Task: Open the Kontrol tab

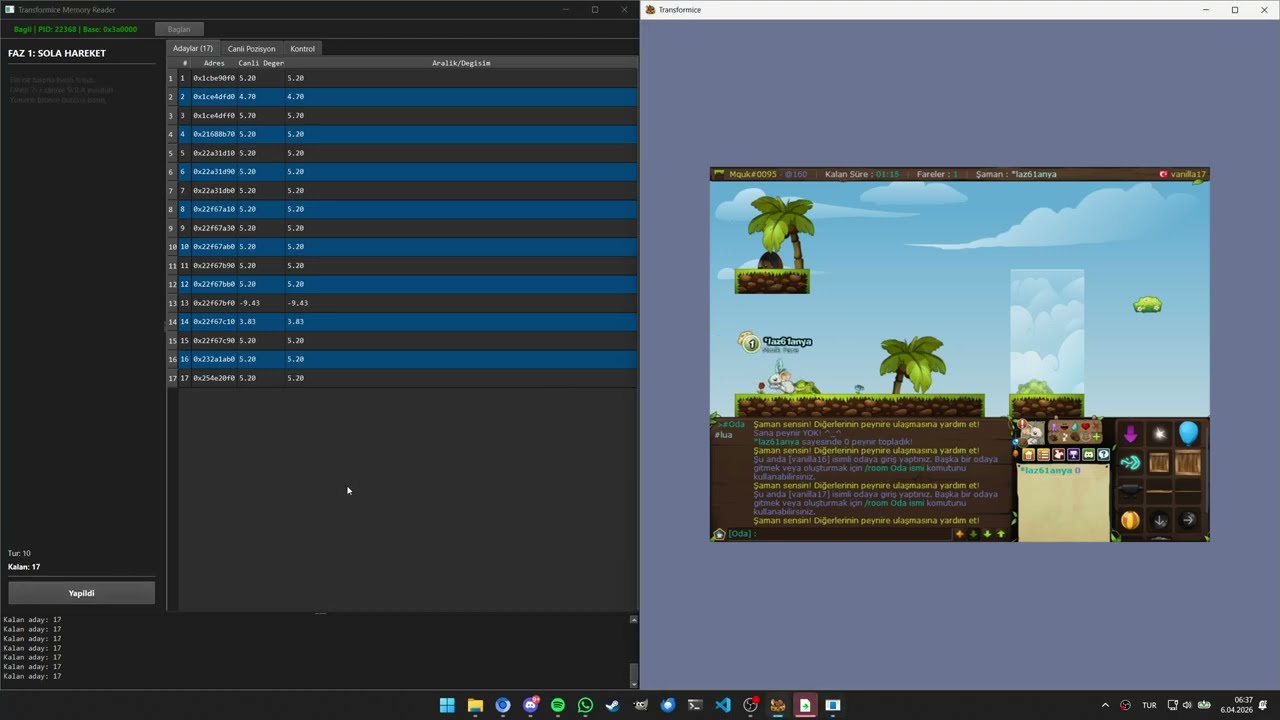Action: [x=302, y=48]
